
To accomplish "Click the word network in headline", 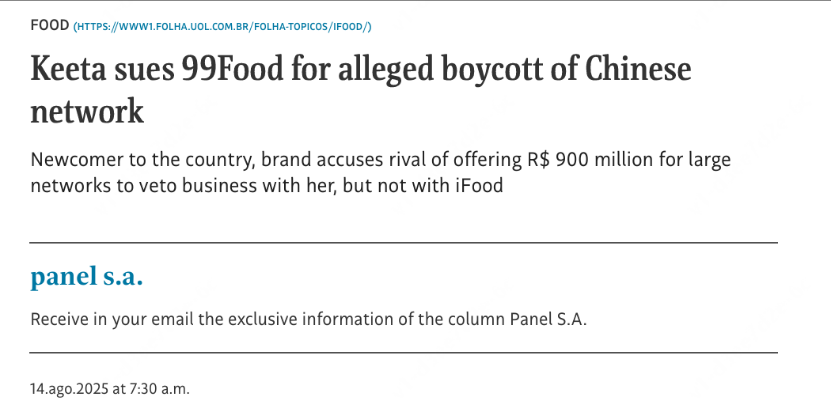I will tap(87, 111).
